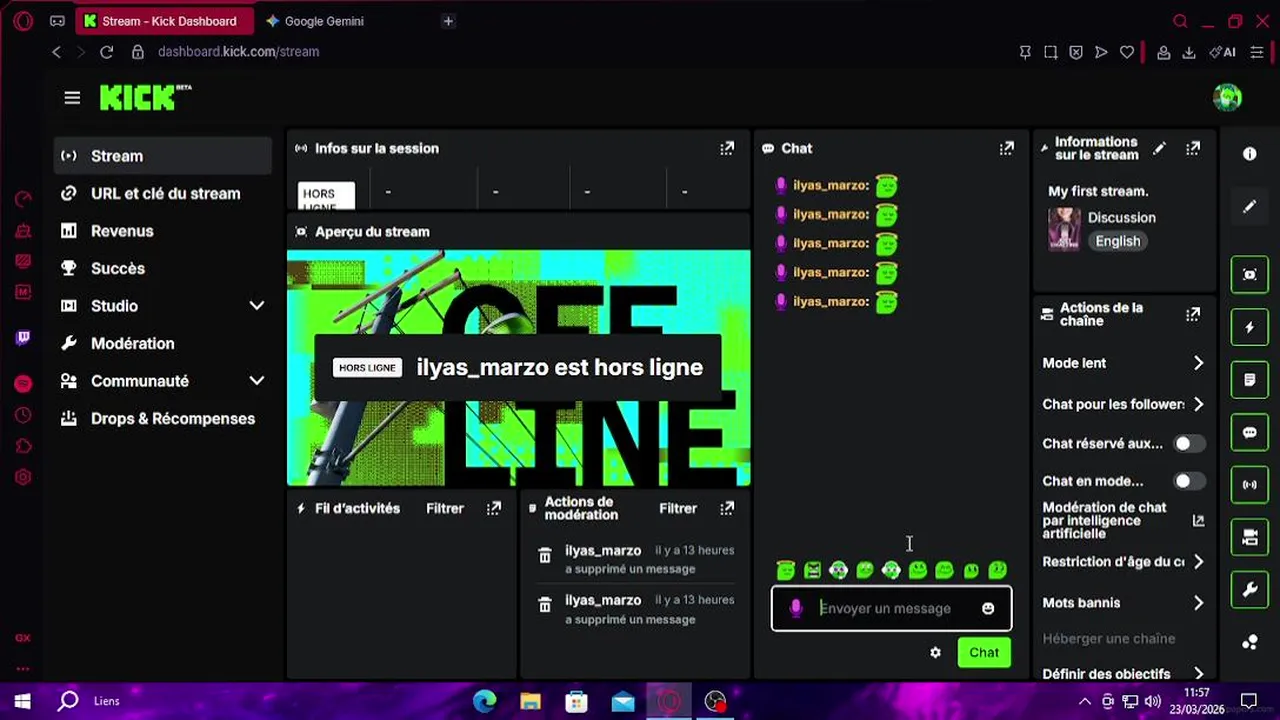This screenshot has height=720, width=1280.
Task: Open Mots bannis options arrow
Action: pyautogui.click(x=1198, y=603)
